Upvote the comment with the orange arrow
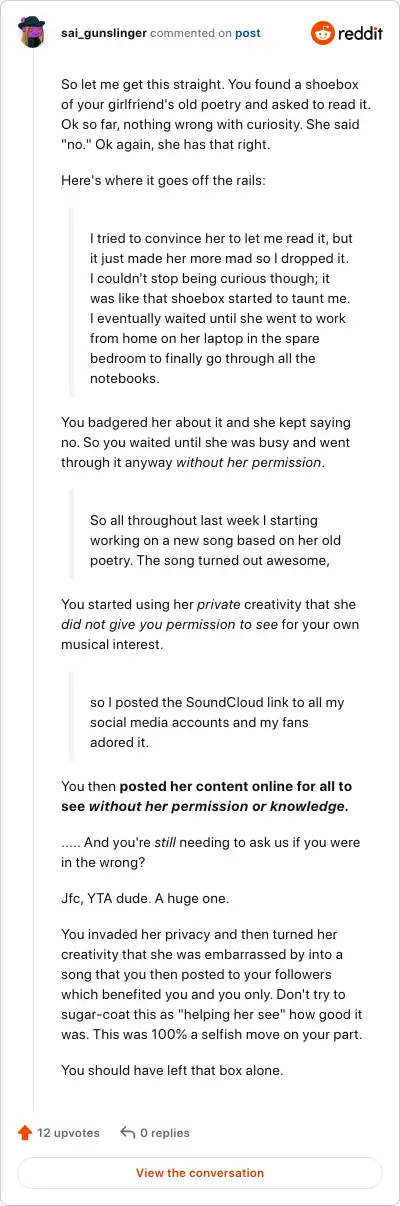 click(x=25, y=1133)
